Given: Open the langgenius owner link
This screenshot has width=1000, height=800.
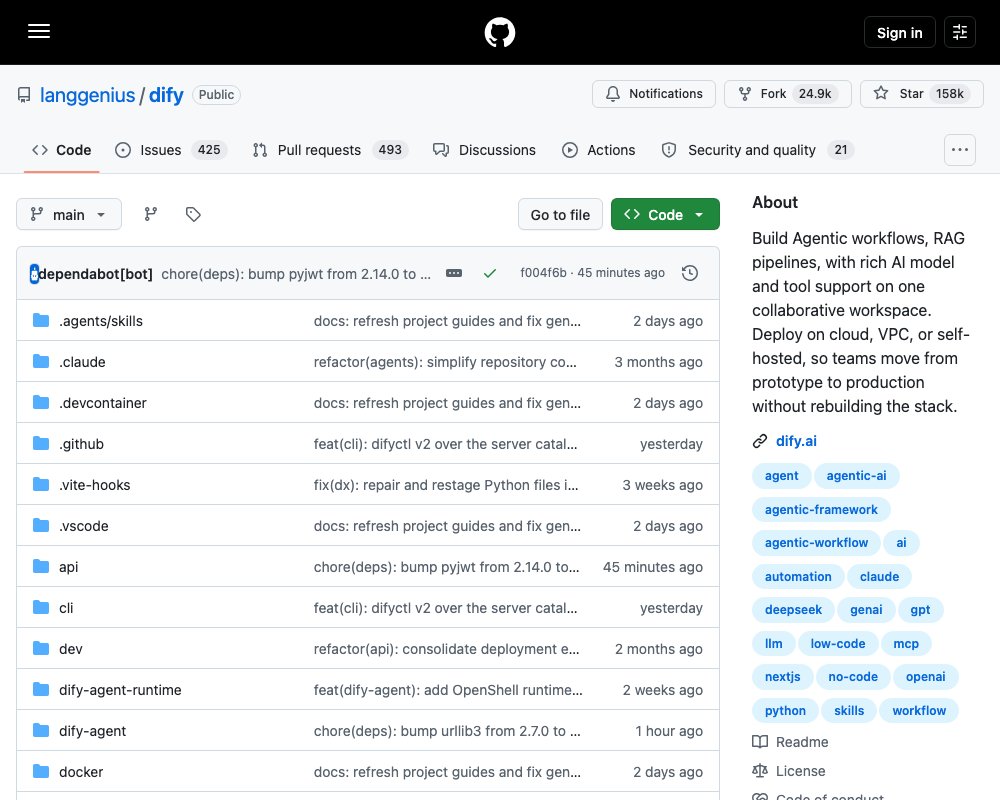Looking at the screenshot, I should coord(87,95).
